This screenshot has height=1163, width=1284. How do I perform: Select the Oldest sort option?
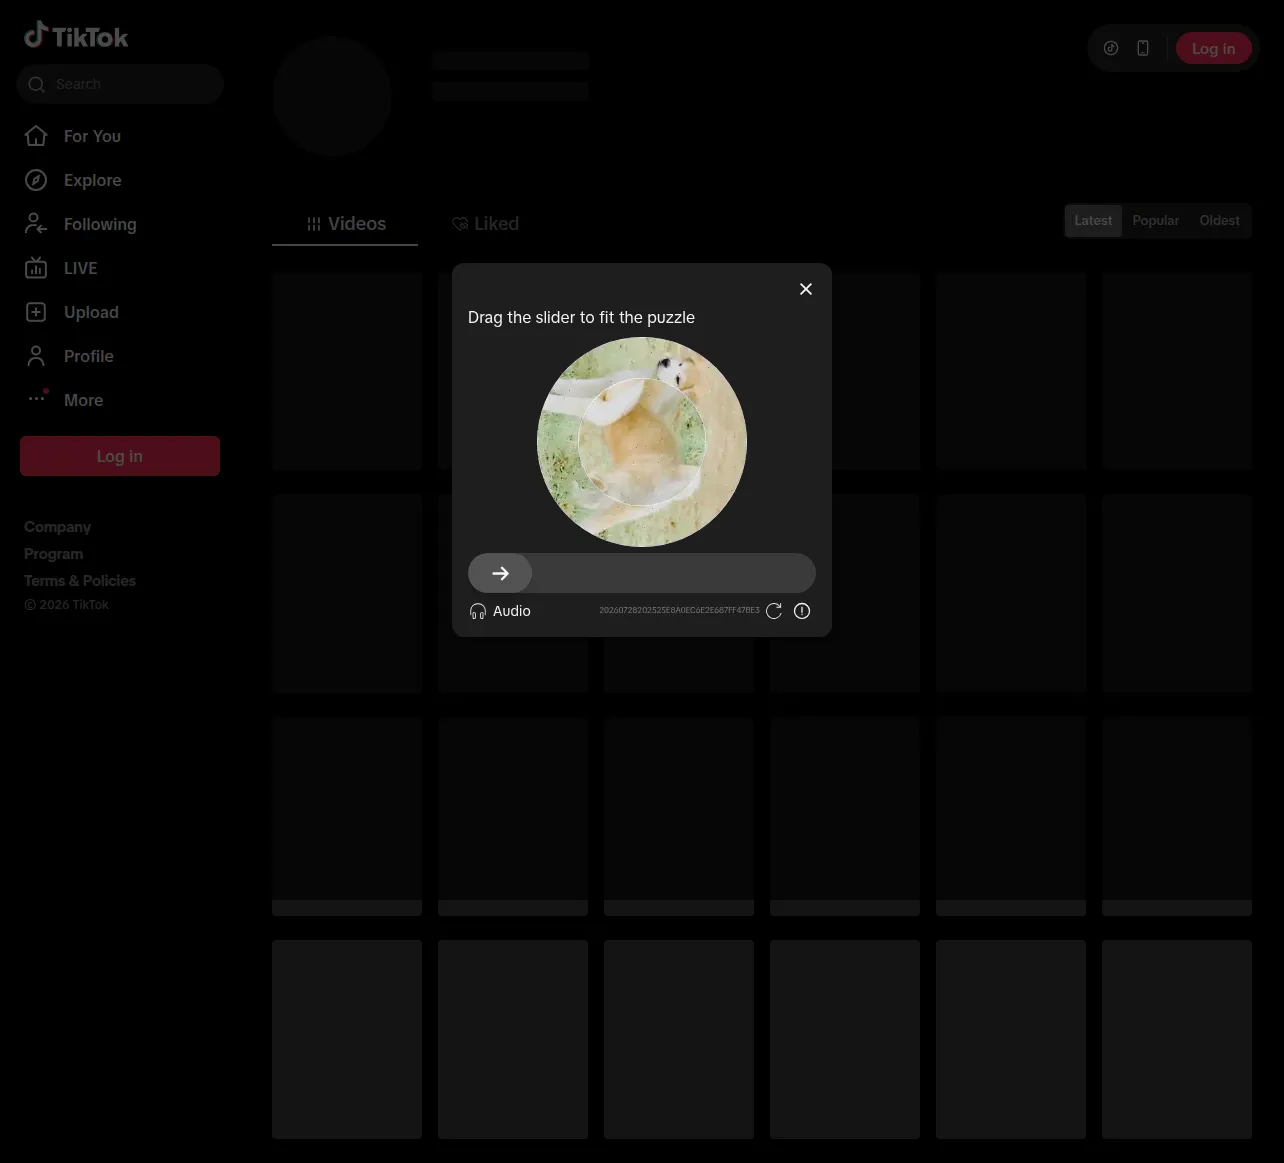(1219, 221)
